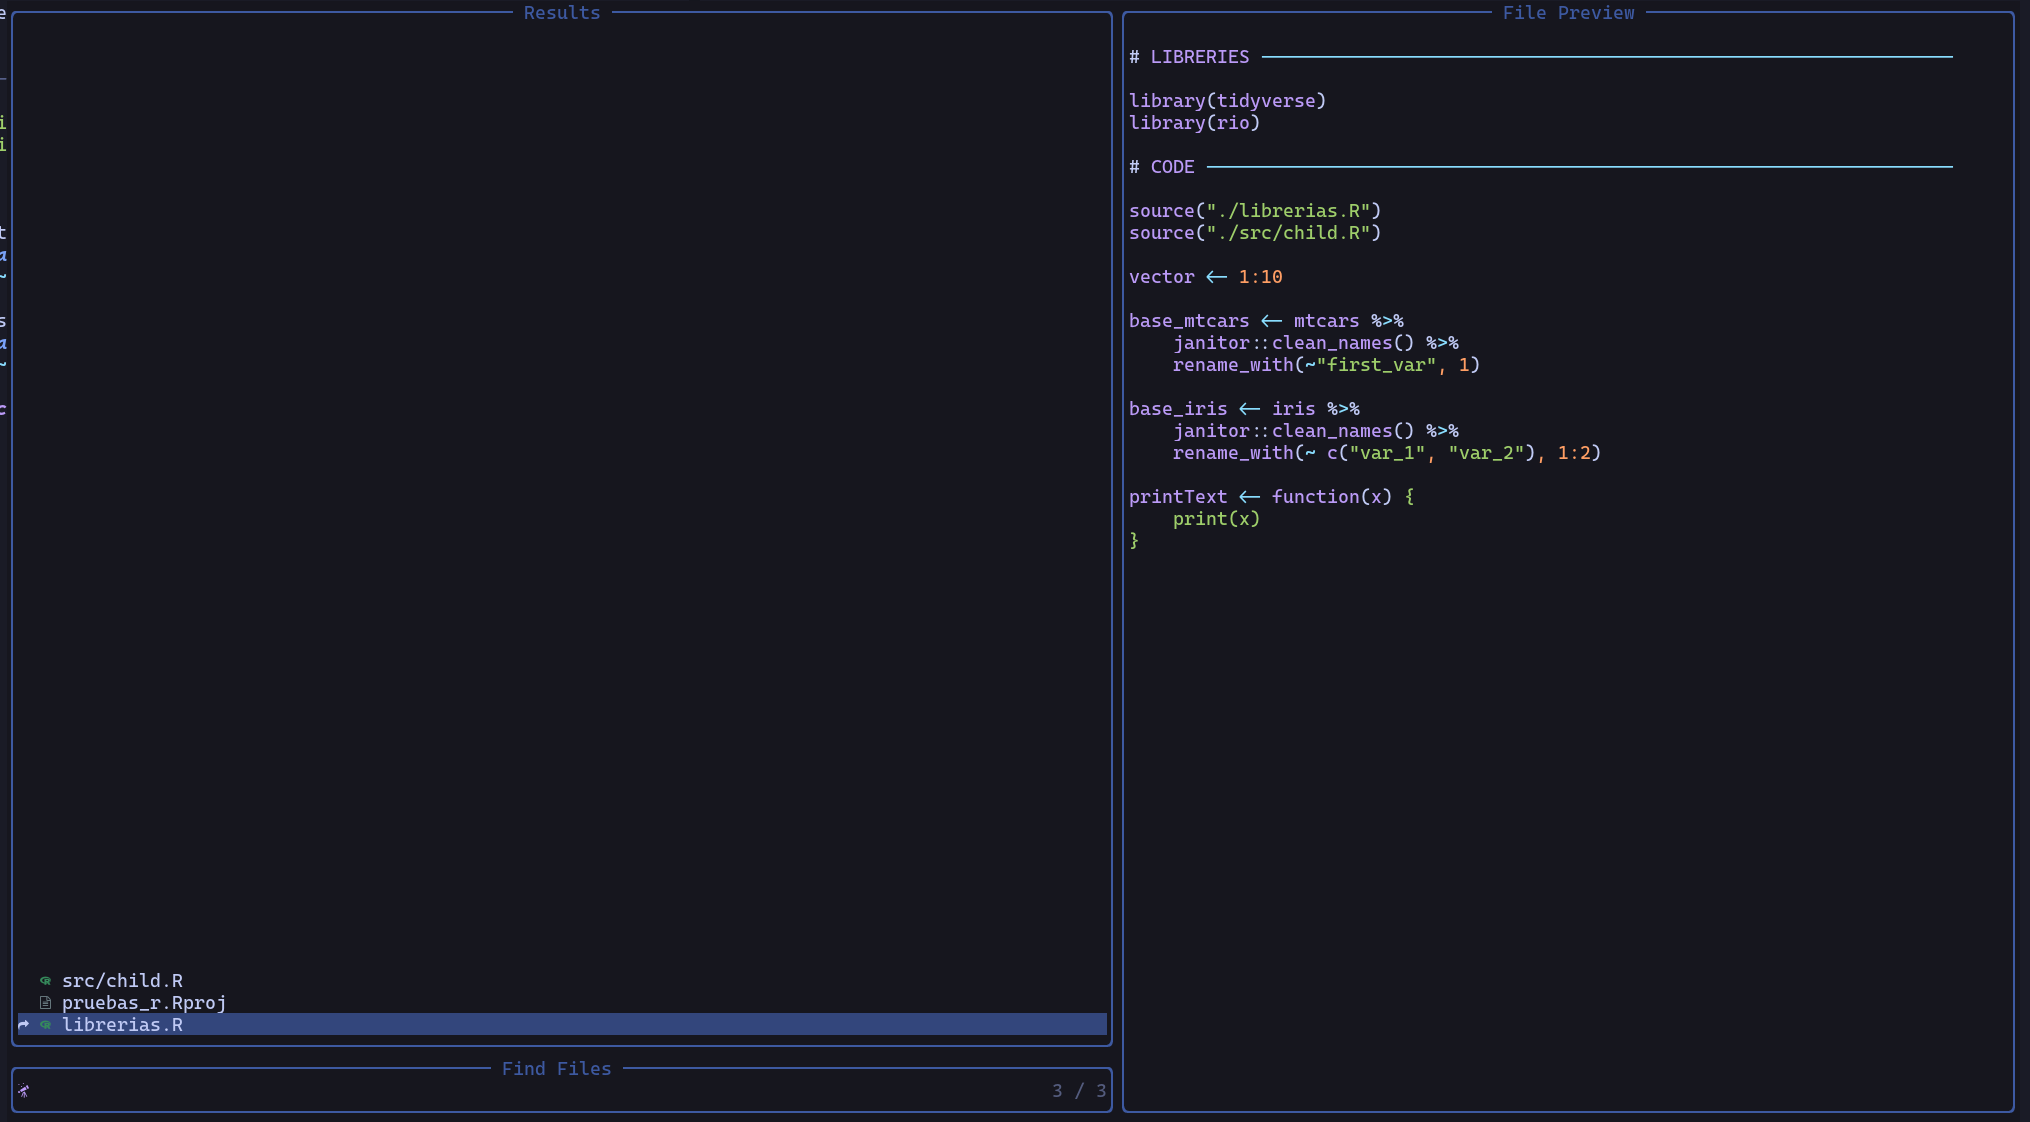The width and height of the screenshot is (2030, 1122).
Task: Click the R icon next to librerias.R
Action: coord(45,1025)
